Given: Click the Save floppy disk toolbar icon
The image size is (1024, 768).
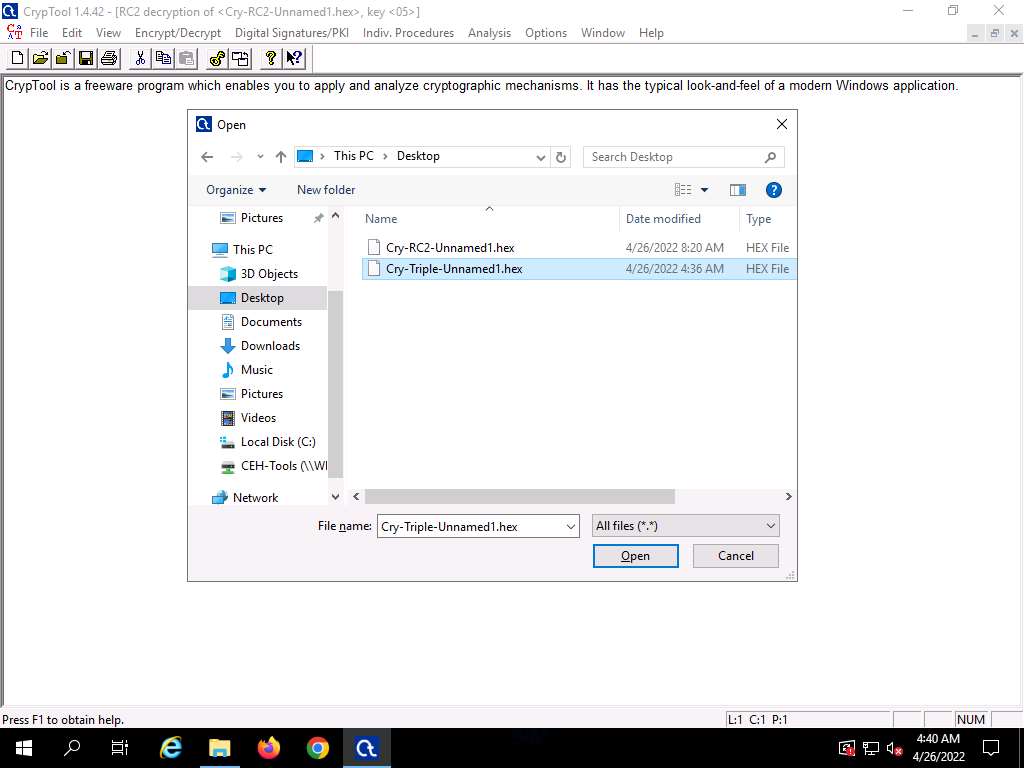Looking at the screenshot, I should coord(86,58).
